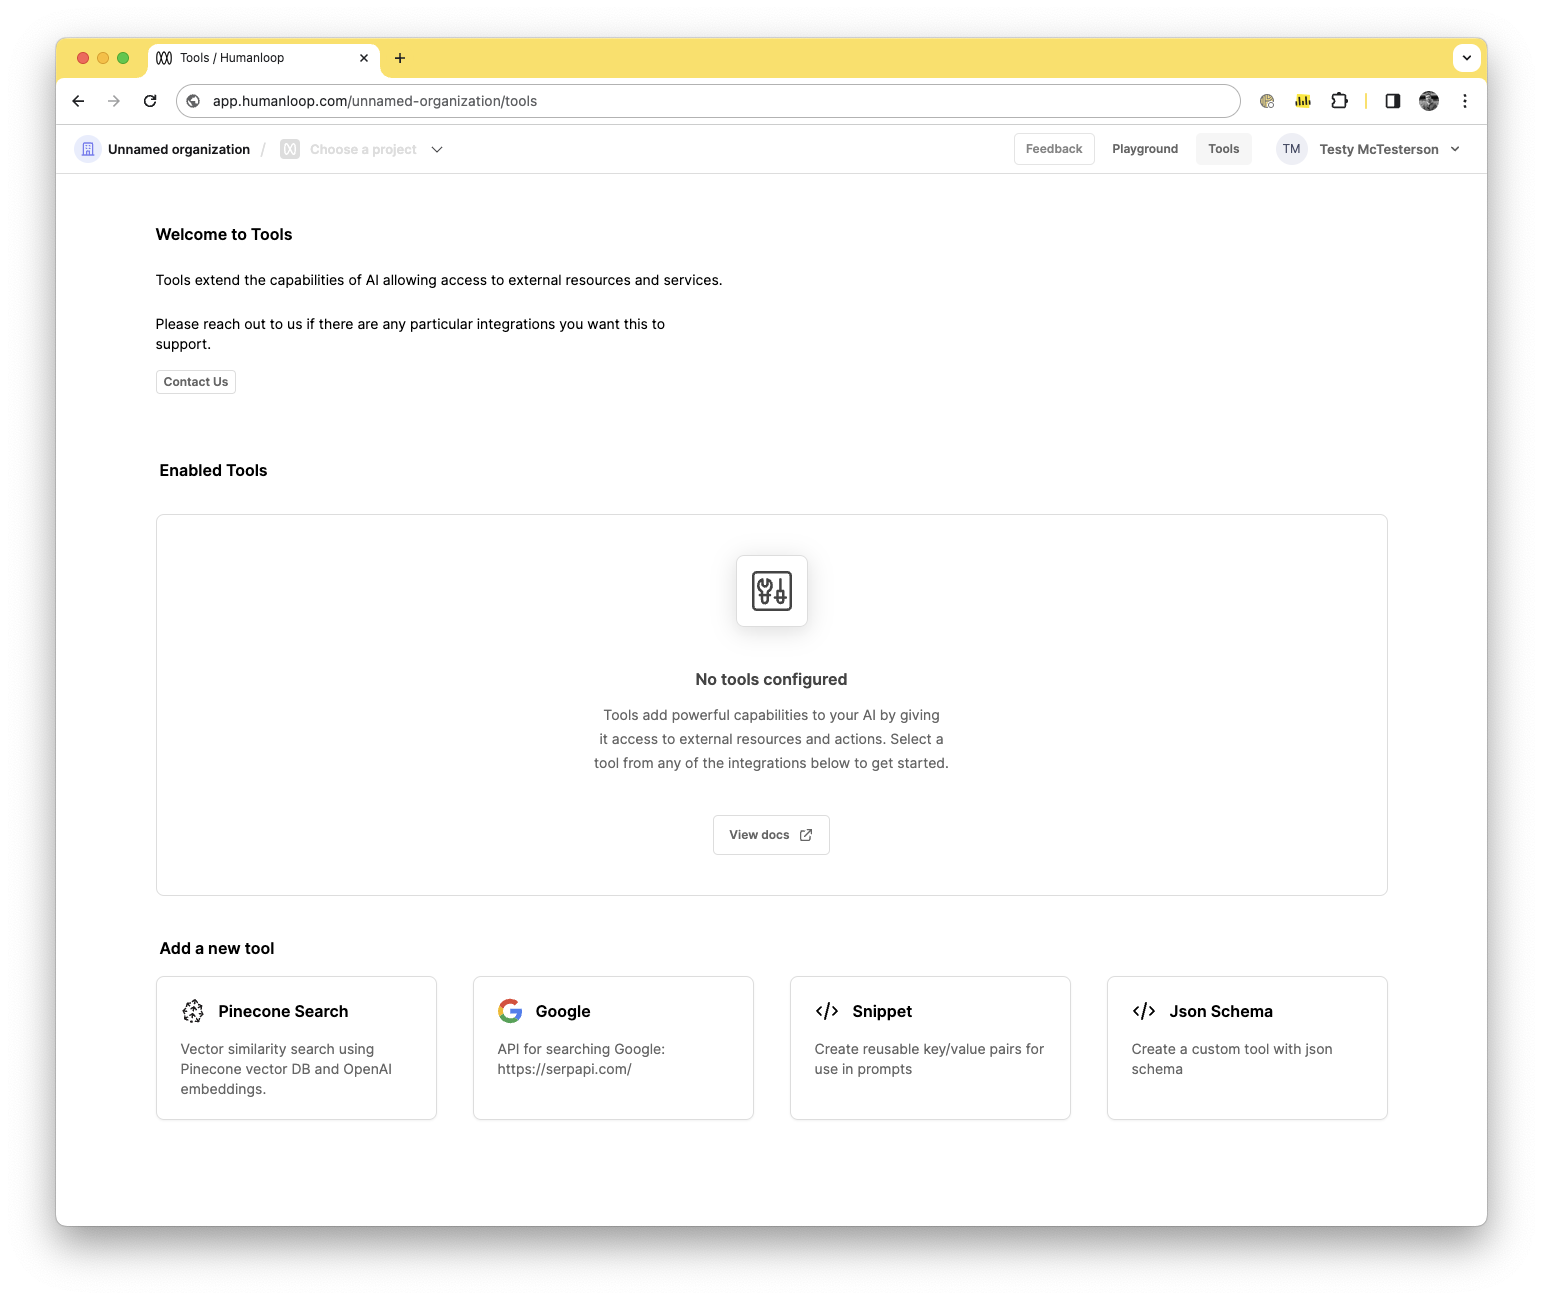Open the Extensions puzzle icon
1543x1300 pixels.
click(1339, 101)
